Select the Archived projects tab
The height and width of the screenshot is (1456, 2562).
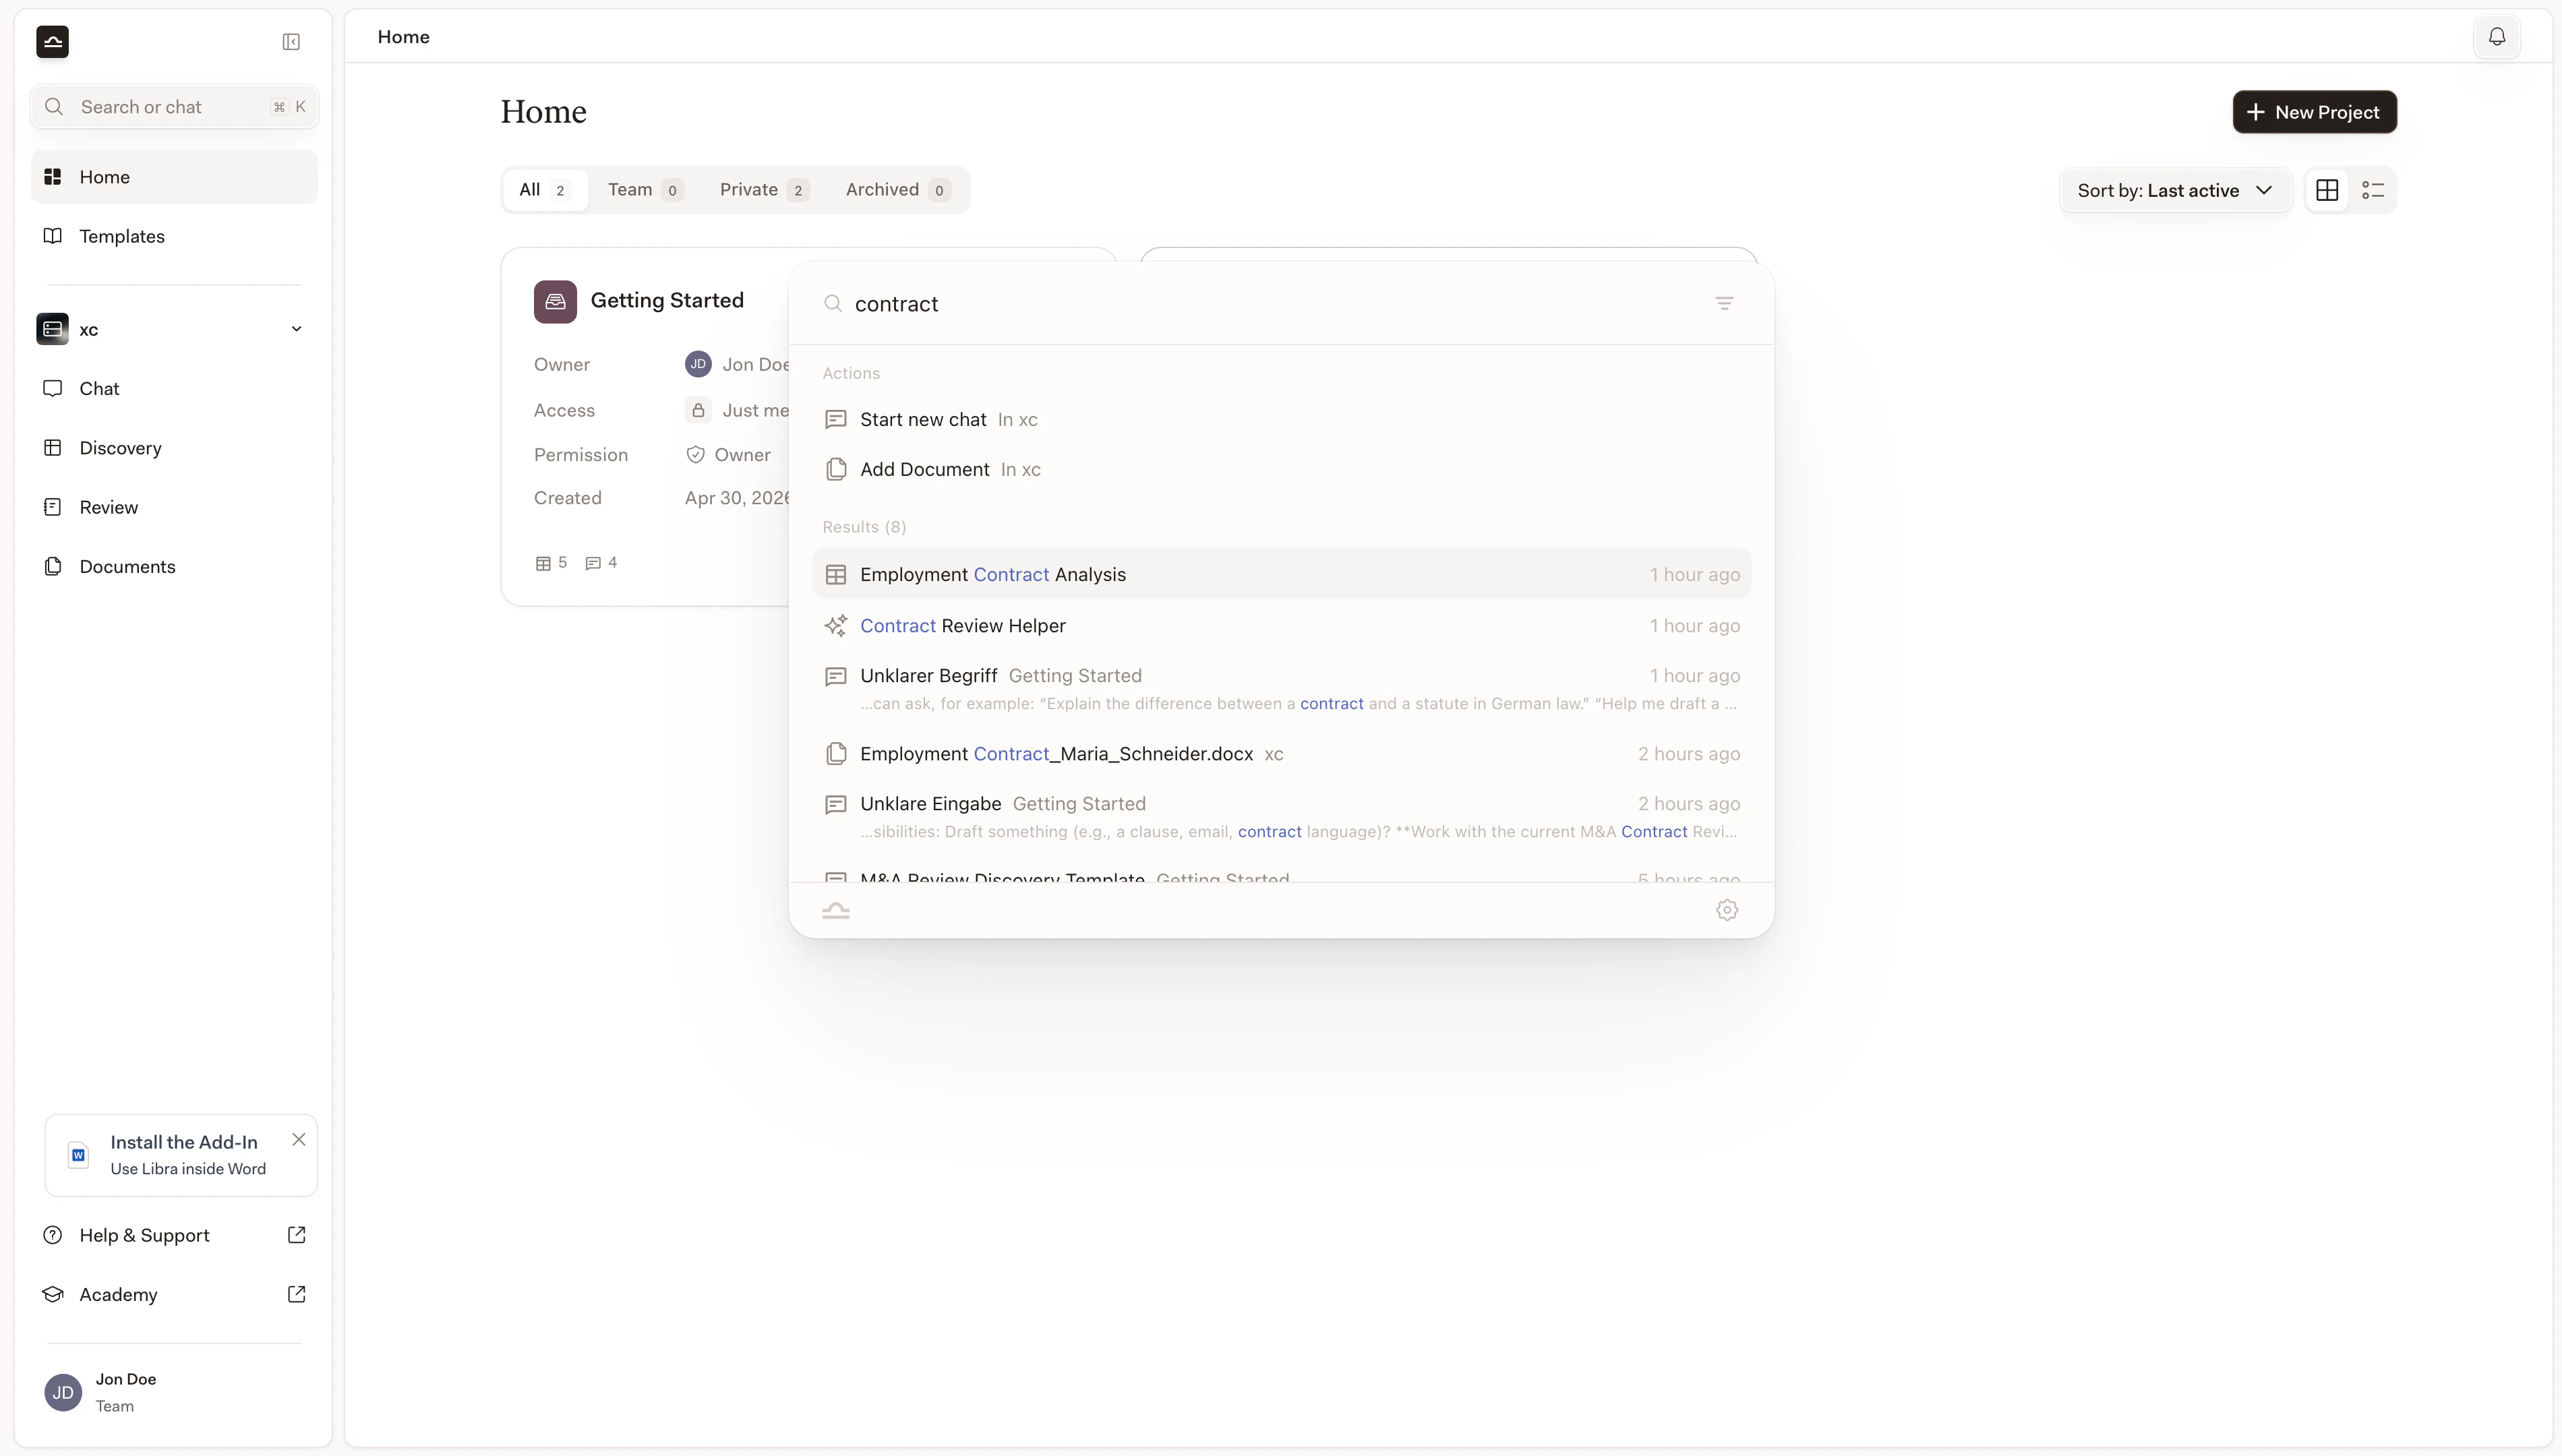click(897, 190)
